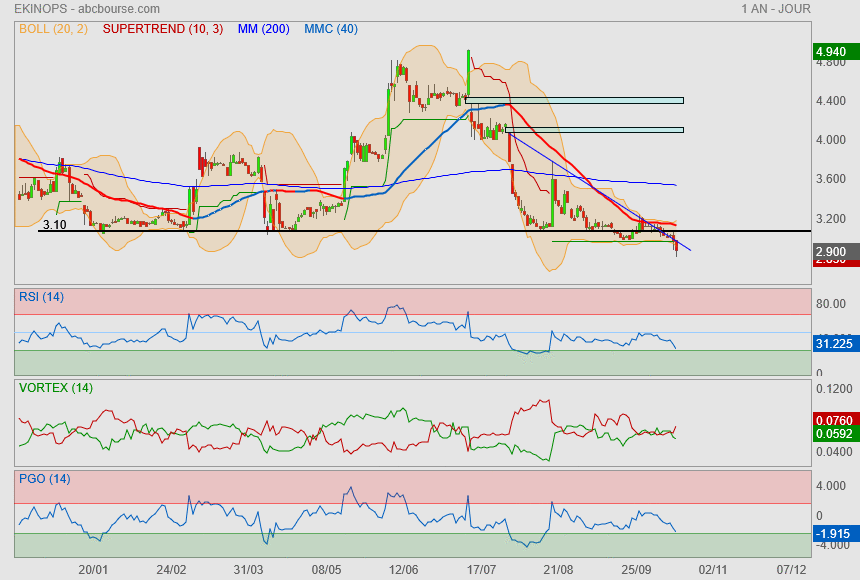This screenshot has height=580, width=860.
Task: Select the 25/09 date on time axis
Action: pos(637,569)
